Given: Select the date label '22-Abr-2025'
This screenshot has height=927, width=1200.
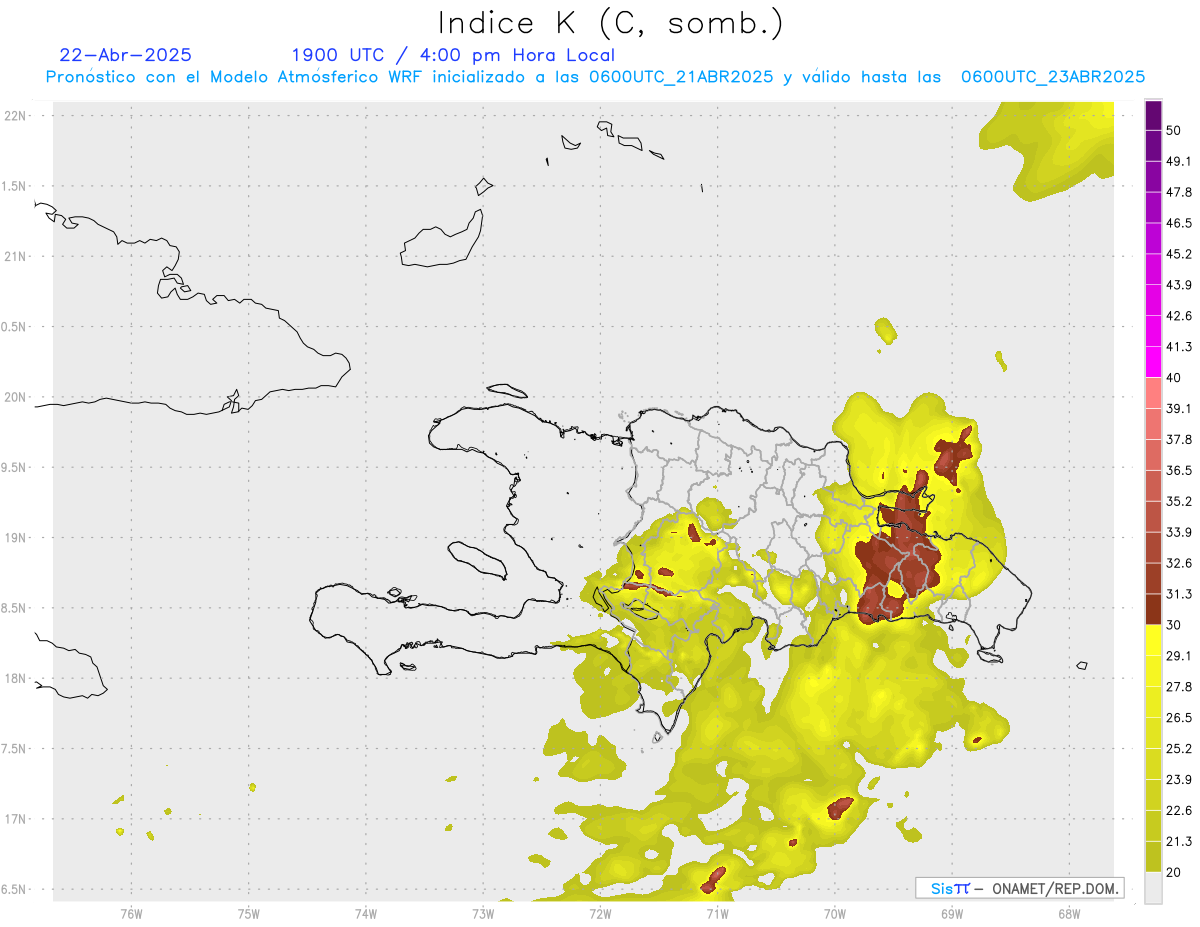Looking at the screenshot, I should click(126, 55).
